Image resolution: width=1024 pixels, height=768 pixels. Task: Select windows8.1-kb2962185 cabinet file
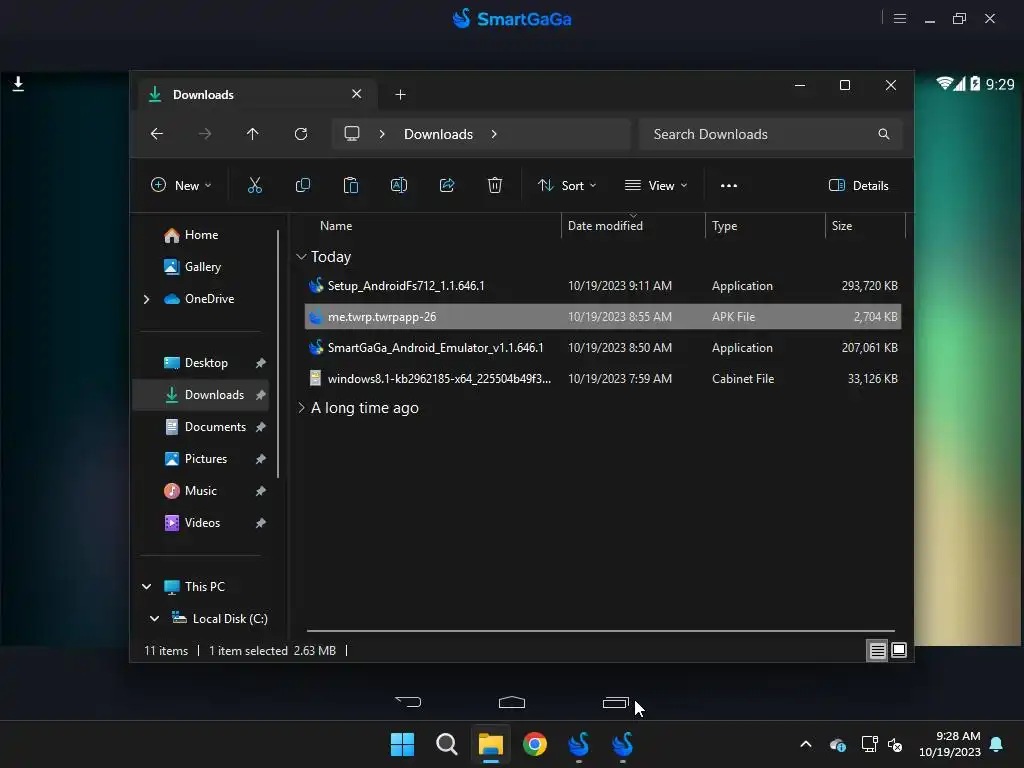603,379
